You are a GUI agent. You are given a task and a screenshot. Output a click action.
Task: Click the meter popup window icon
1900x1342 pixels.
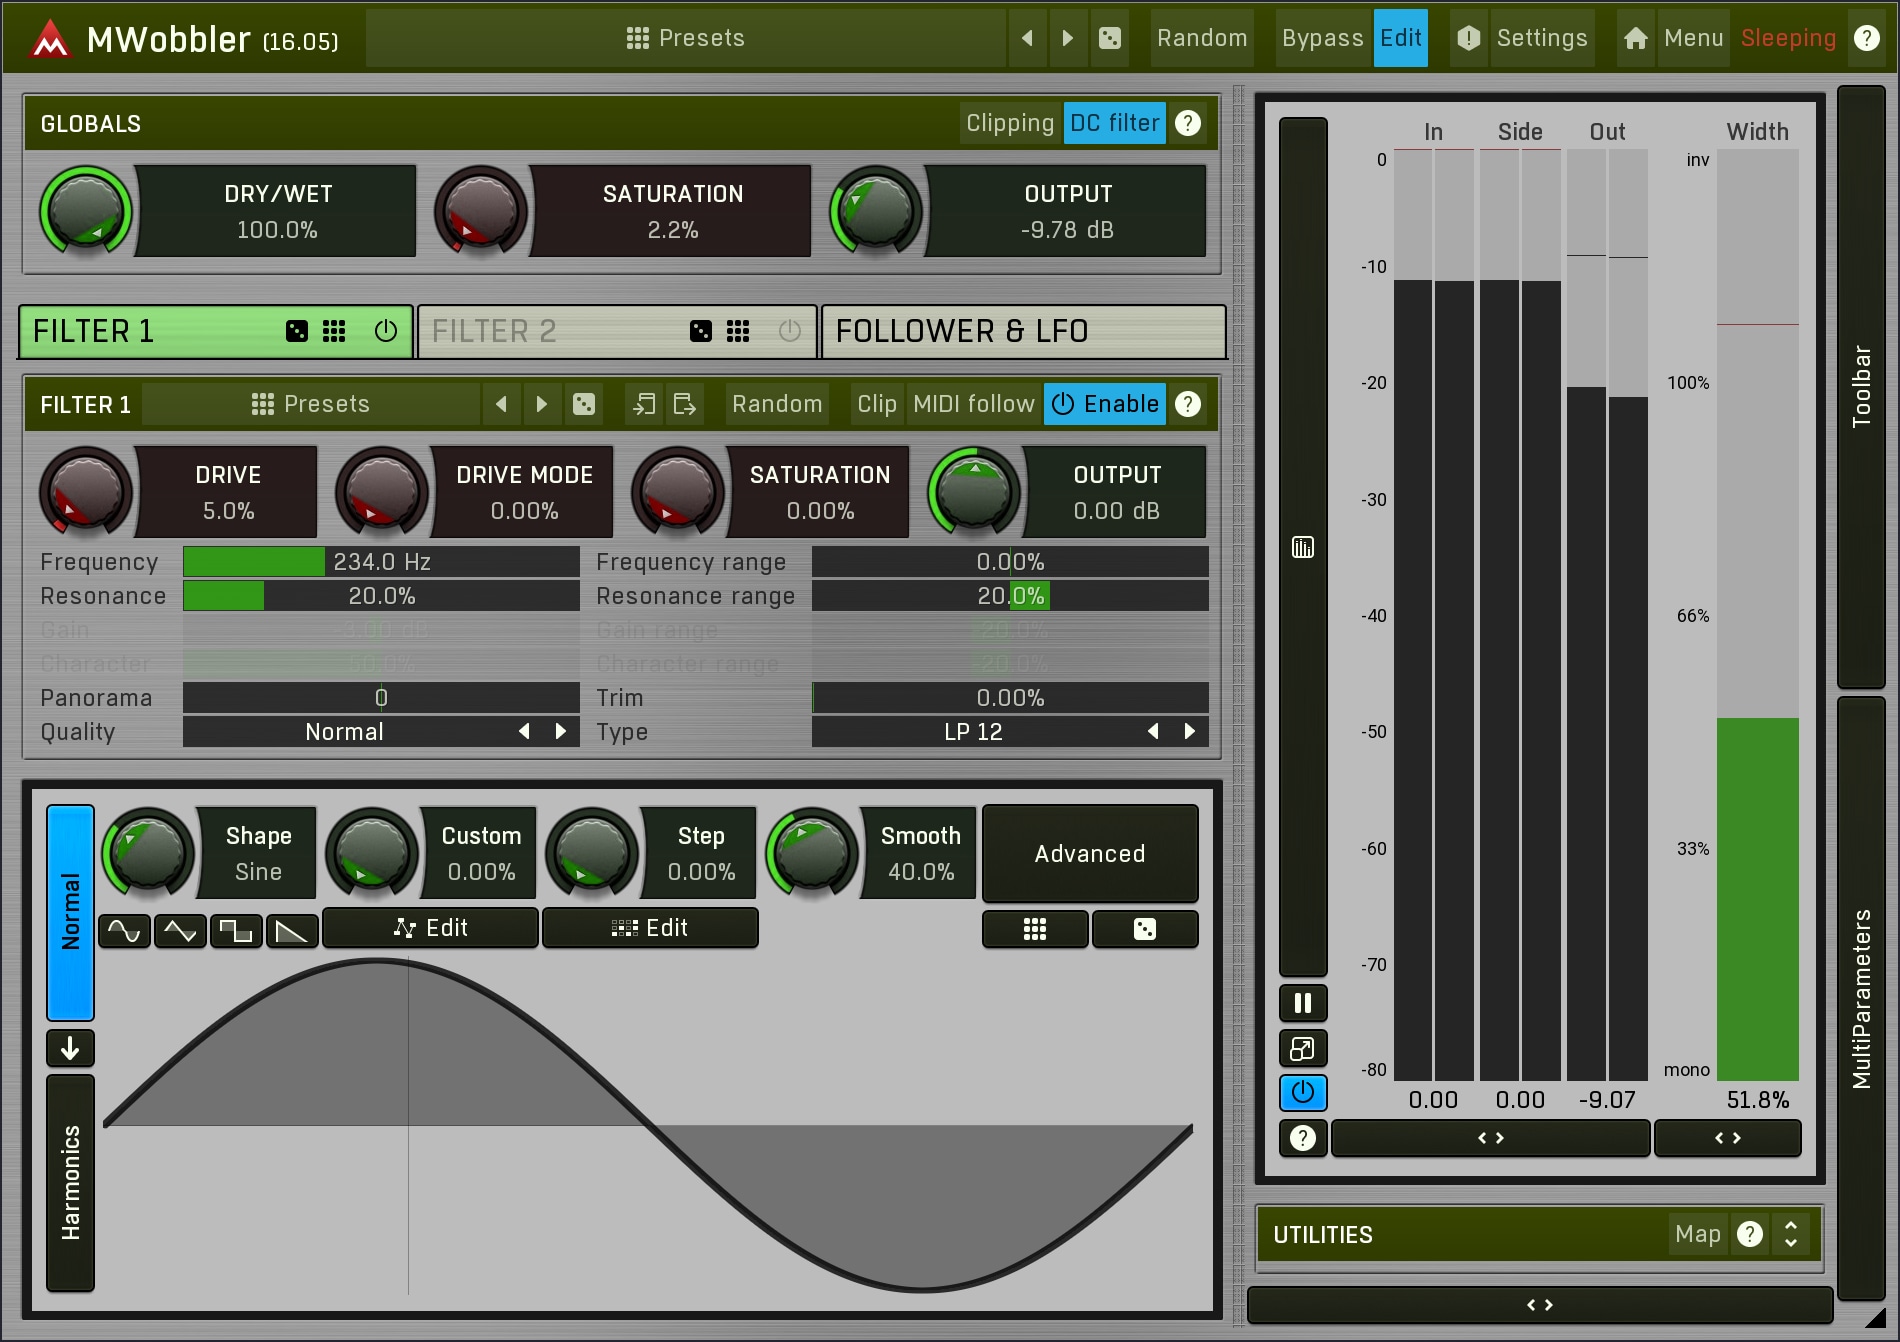1303,1048
